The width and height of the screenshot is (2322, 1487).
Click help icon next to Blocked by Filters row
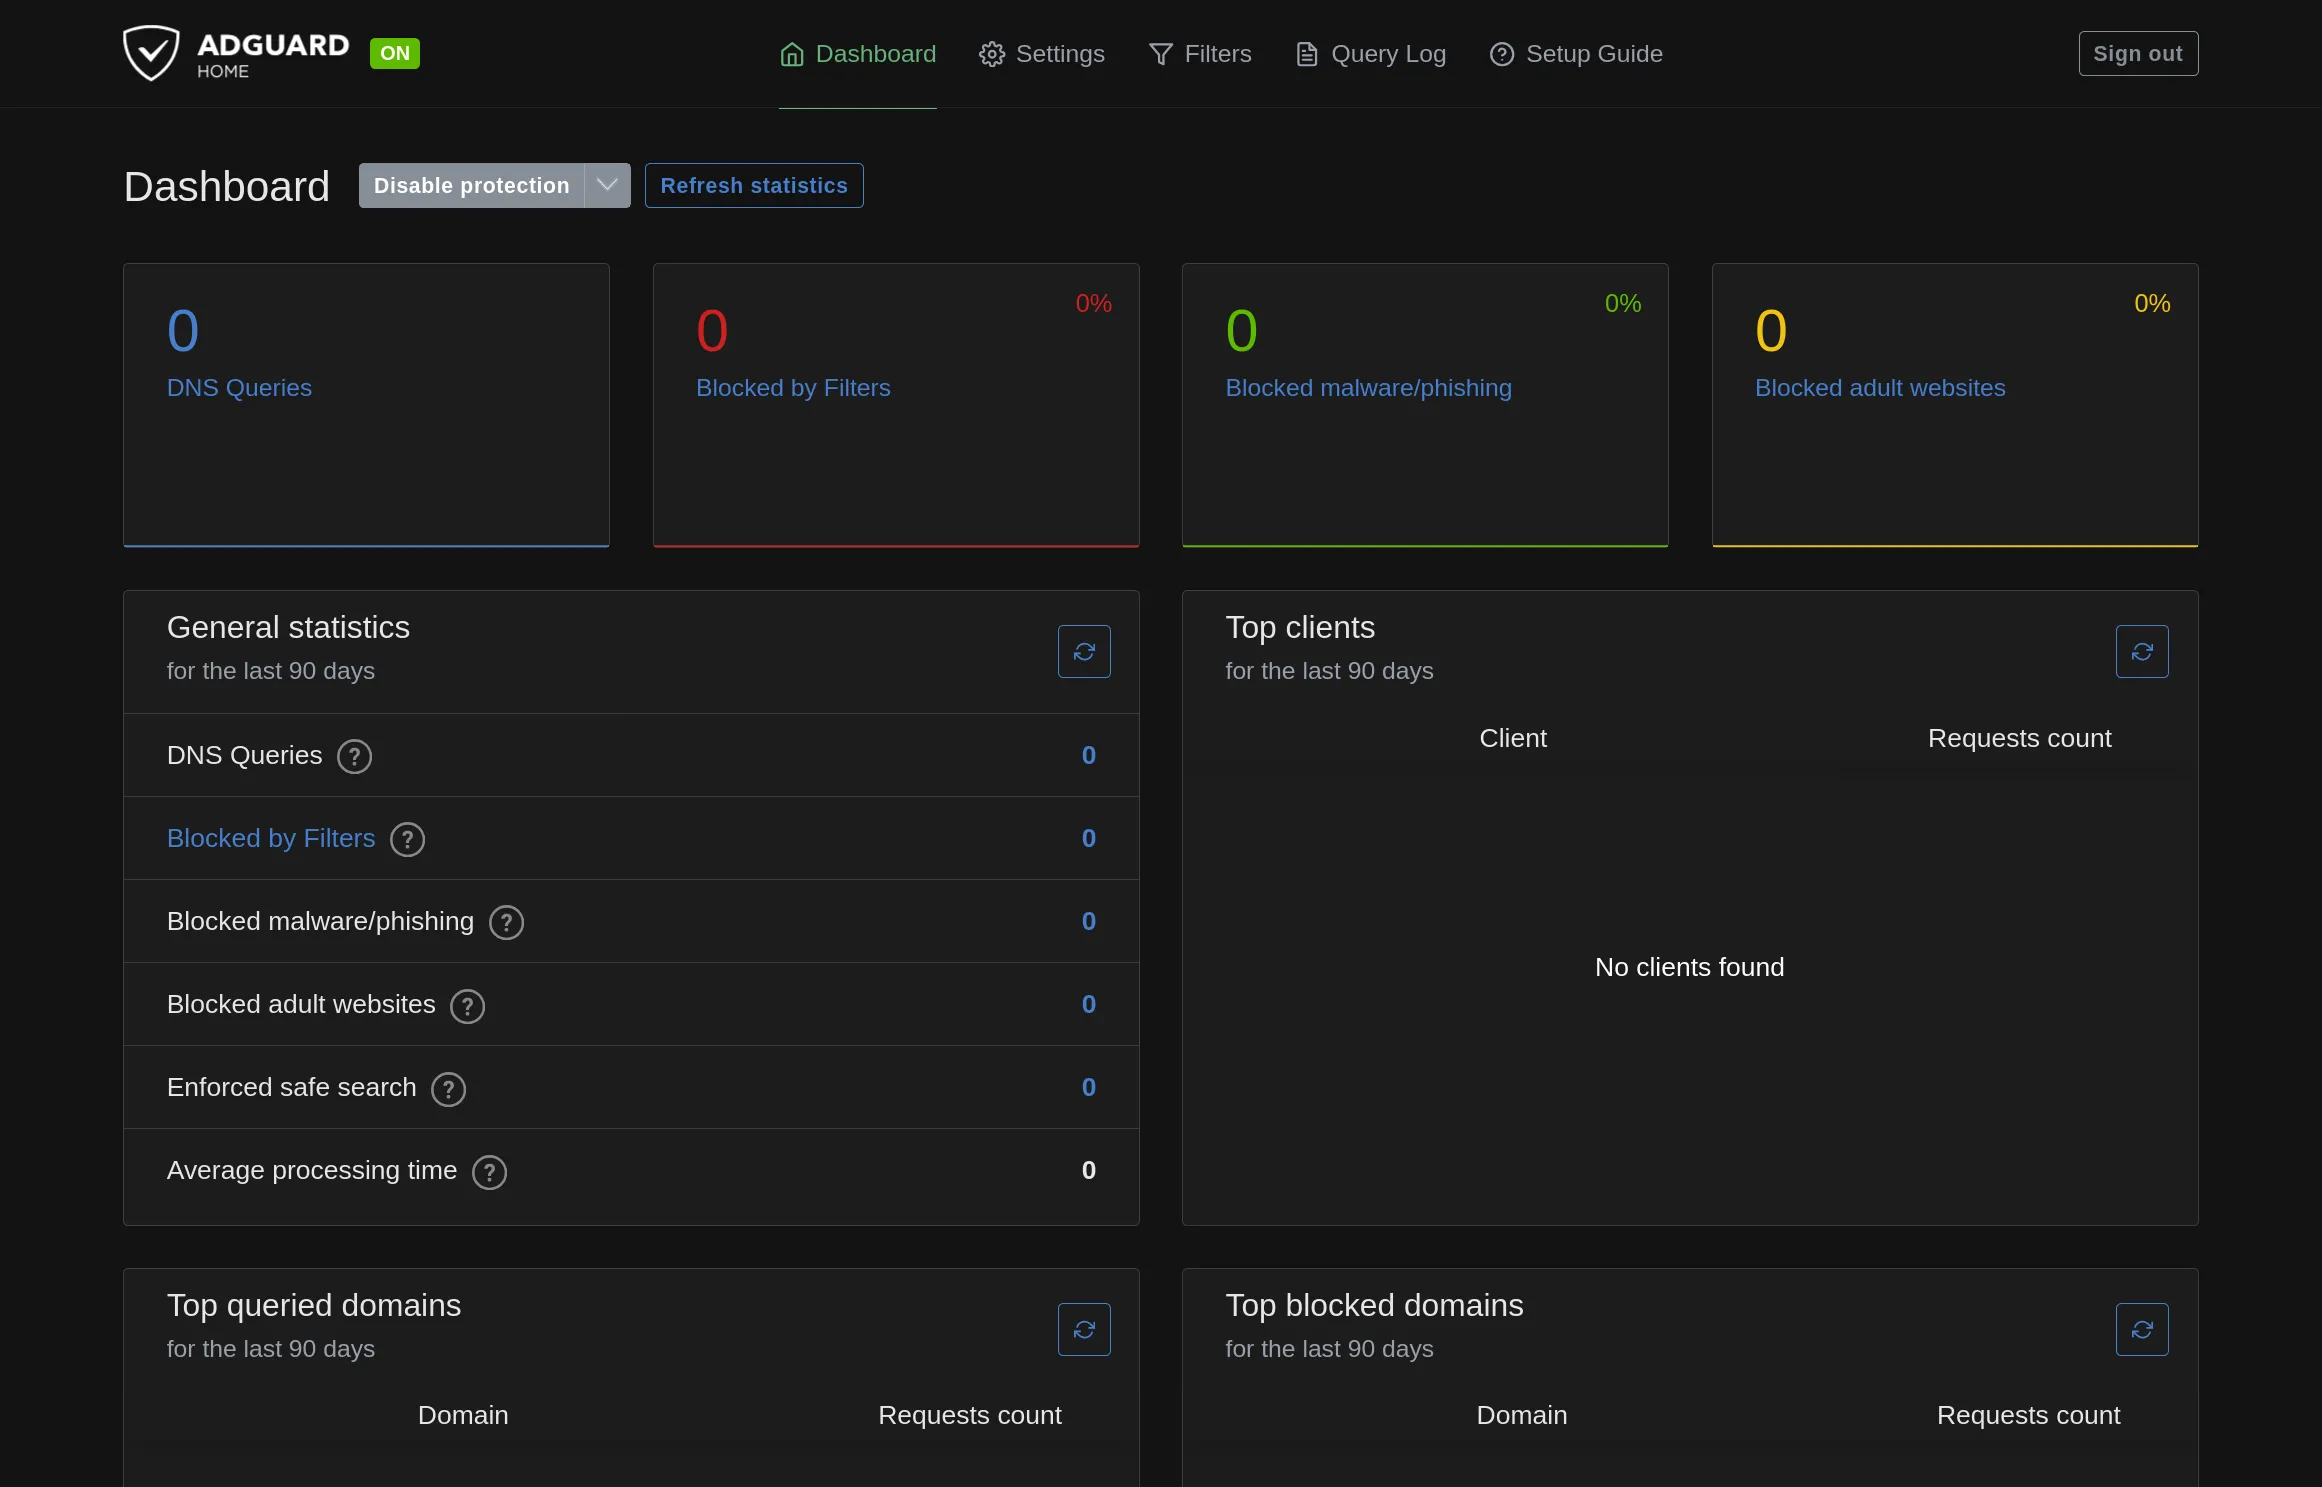[x=407, y=839]
